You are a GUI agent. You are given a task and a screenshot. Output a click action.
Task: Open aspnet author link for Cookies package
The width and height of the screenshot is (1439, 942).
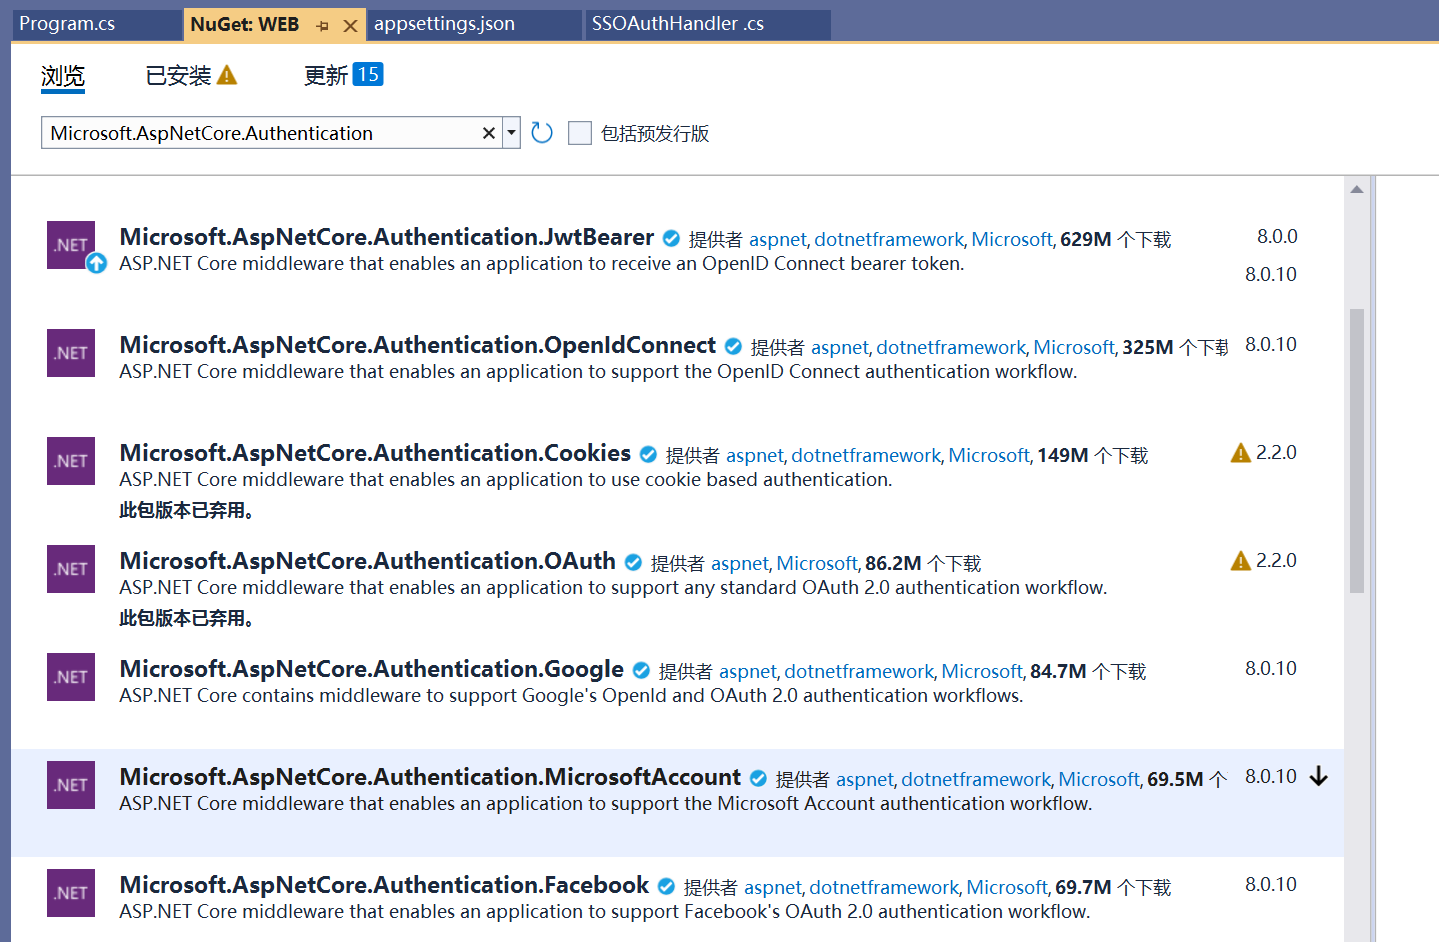[754, 456]
